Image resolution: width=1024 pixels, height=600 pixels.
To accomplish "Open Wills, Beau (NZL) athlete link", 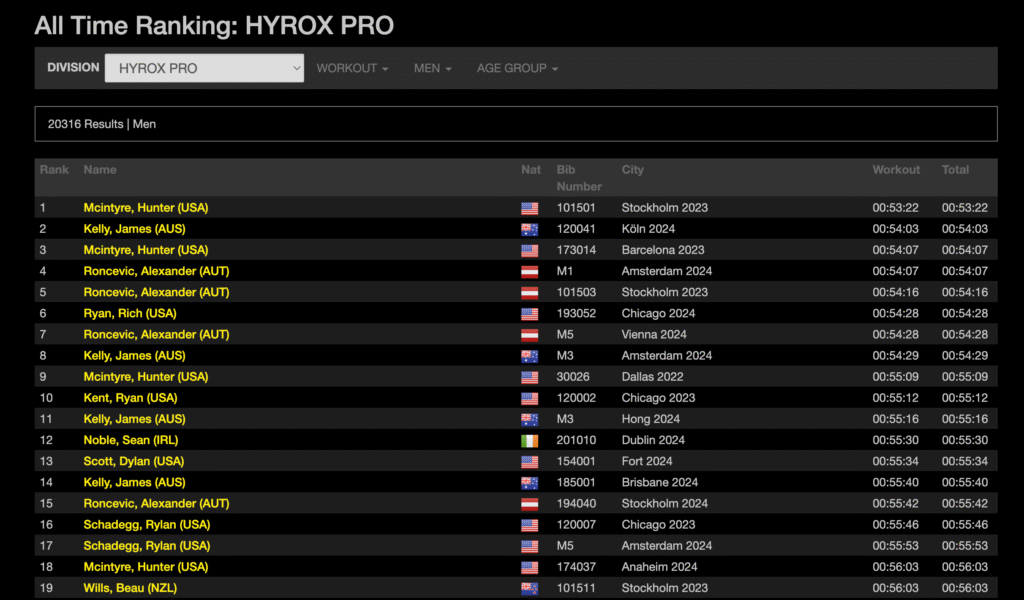I will point(130,588).
